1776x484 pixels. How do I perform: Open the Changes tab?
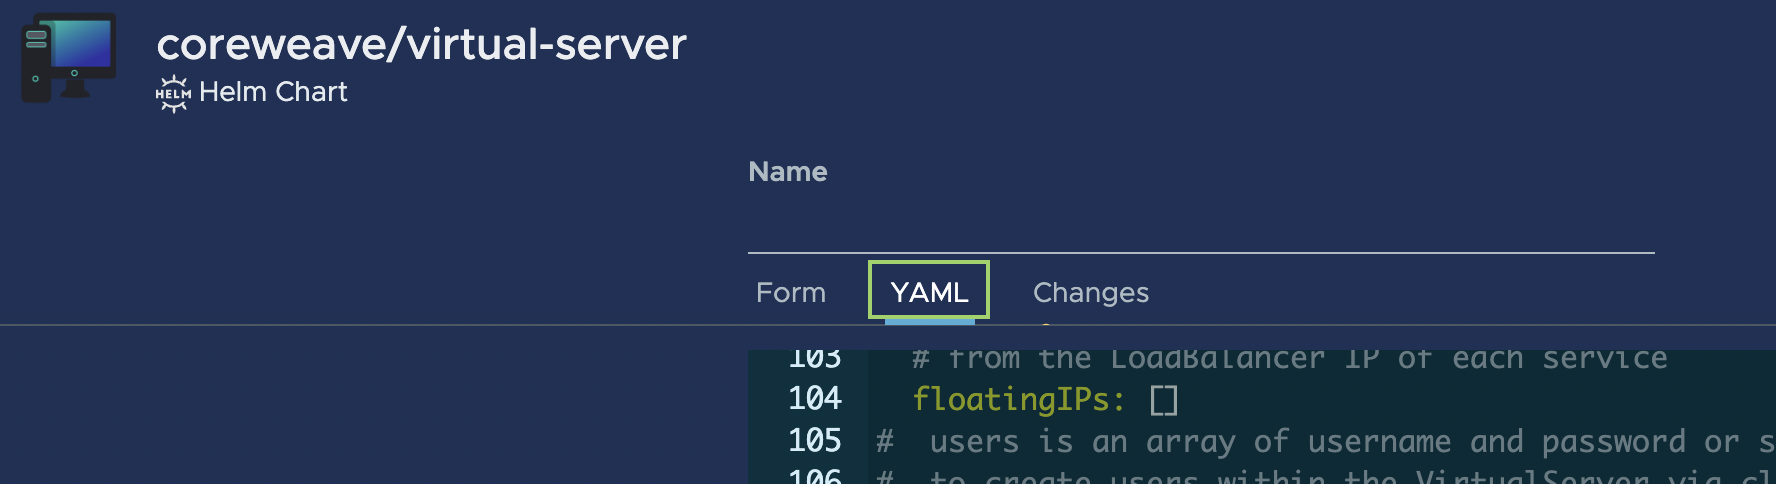coord(1091,292)
